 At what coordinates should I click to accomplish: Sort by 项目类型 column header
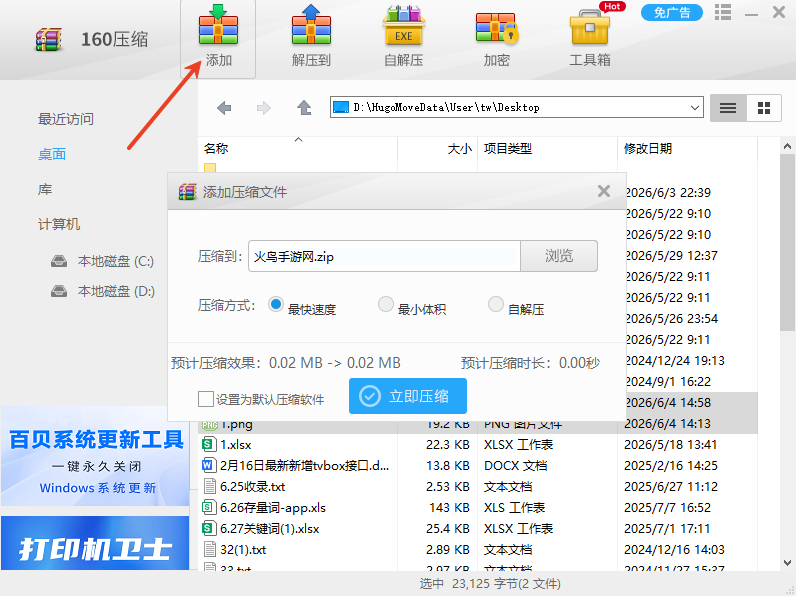[547, 148]
